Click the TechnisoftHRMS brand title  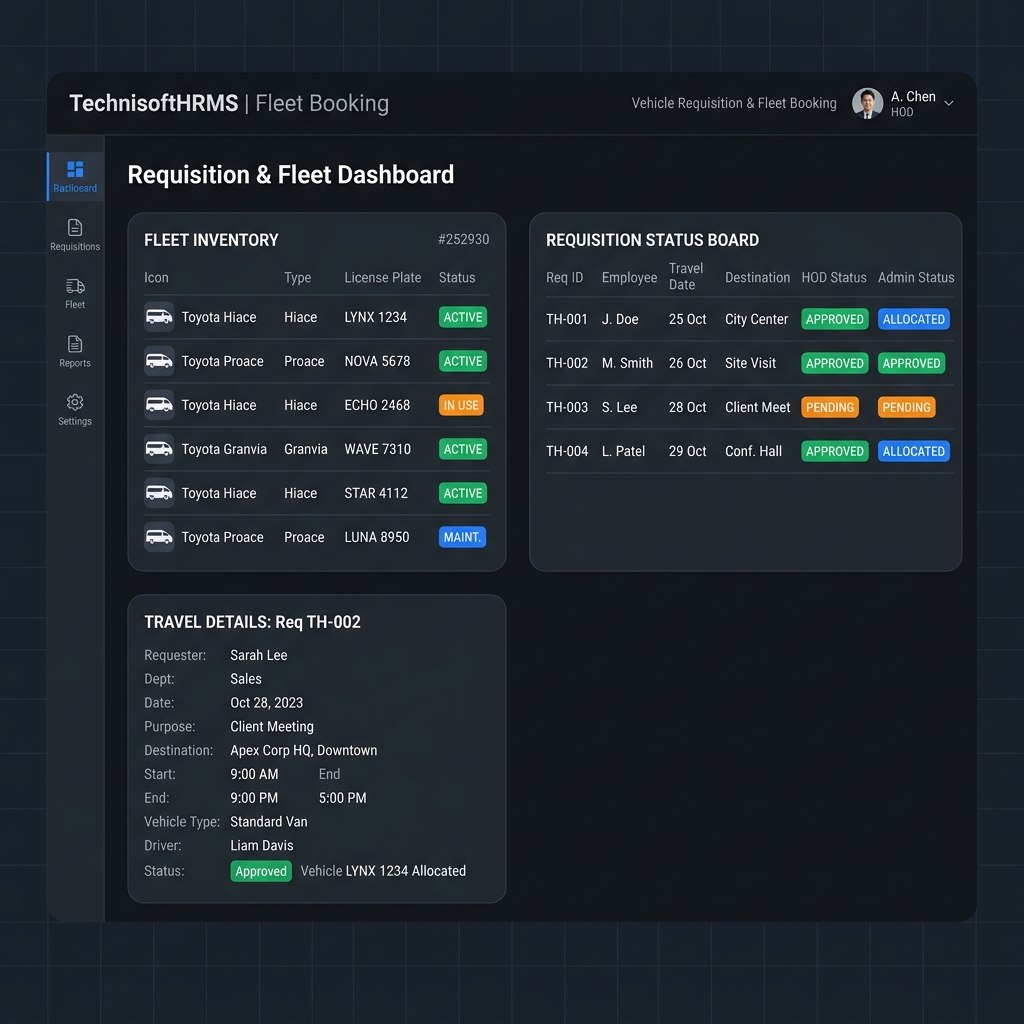coord(153,103)
